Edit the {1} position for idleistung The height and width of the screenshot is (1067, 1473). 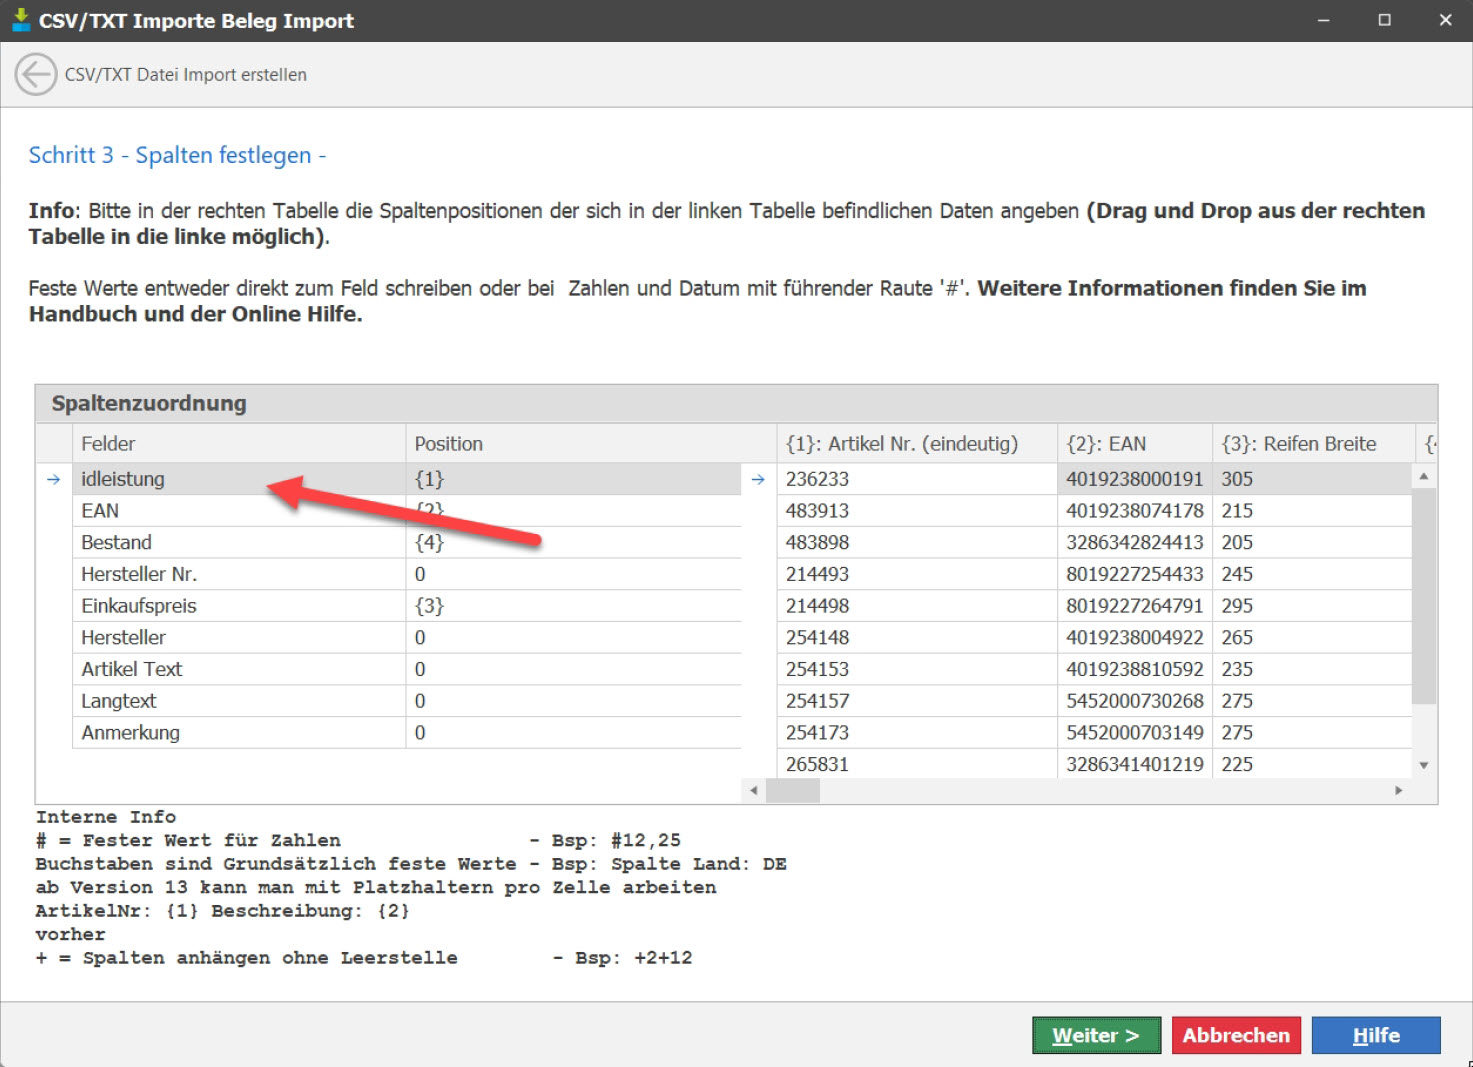point(574,479)
